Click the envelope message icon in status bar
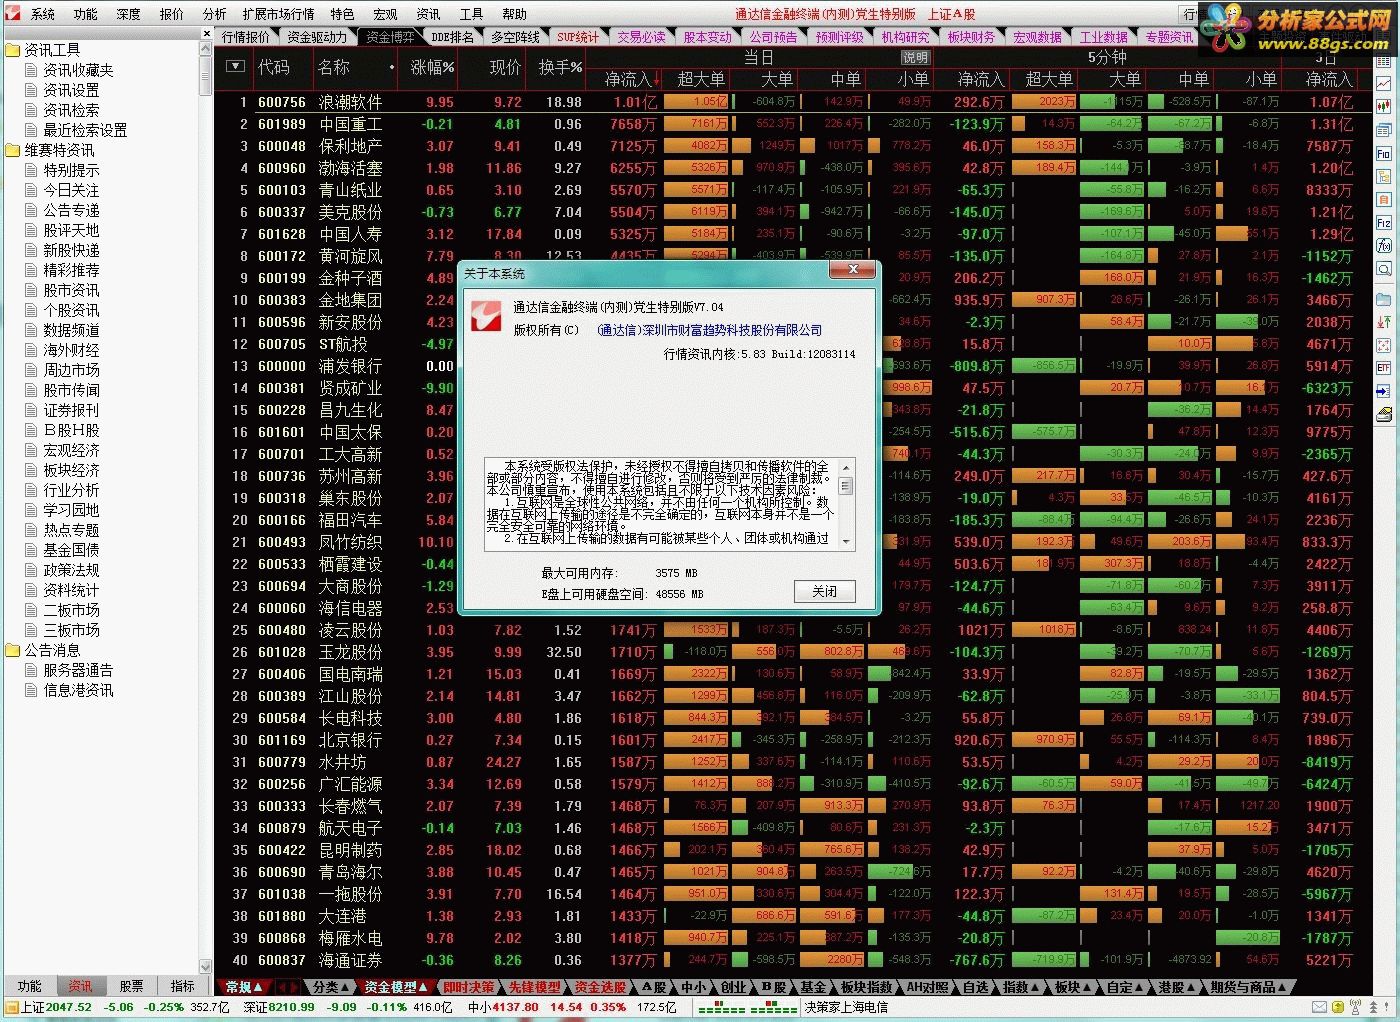The width and height of the screenshot is (1400, 1022). pos(1321,1007)
